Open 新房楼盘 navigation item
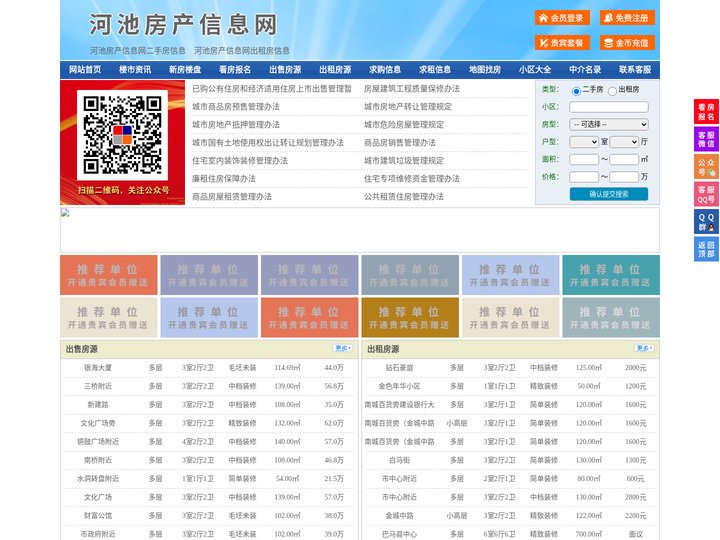 coord(185,70)
